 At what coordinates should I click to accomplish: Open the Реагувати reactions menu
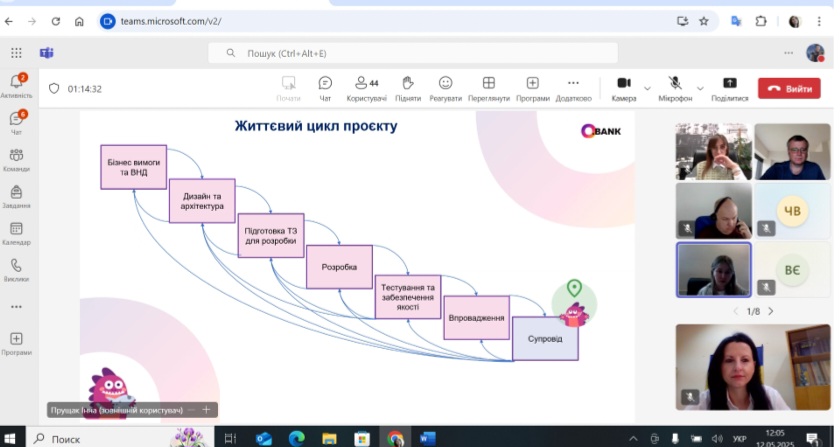coord(446,87)
